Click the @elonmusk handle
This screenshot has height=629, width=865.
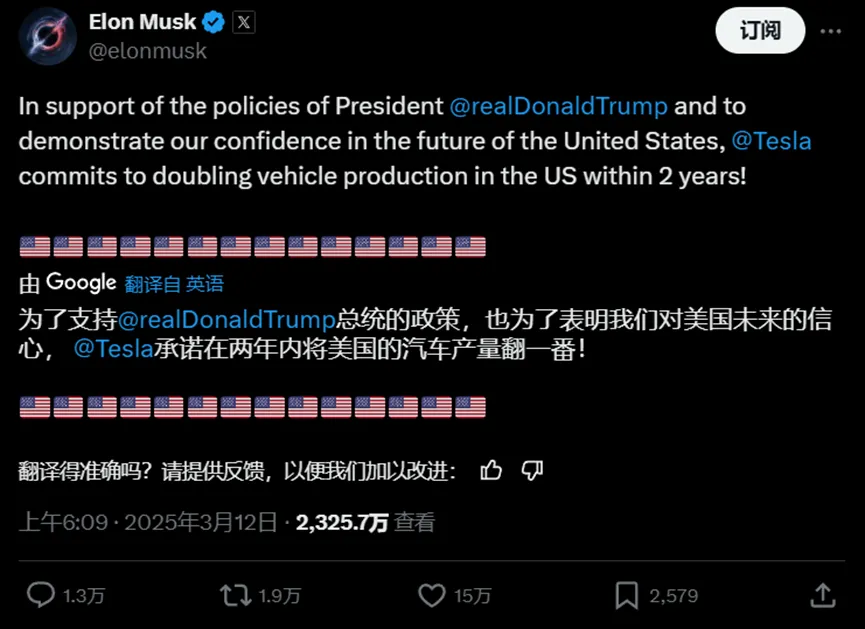147,51
